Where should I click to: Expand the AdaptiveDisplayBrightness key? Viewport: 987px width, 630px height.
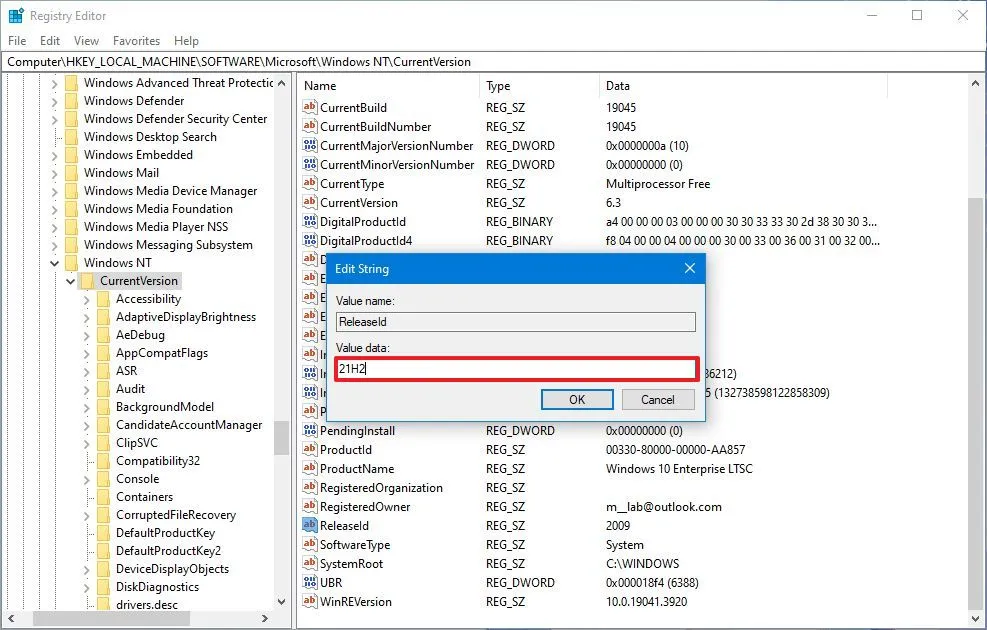[x=86, y=316]
